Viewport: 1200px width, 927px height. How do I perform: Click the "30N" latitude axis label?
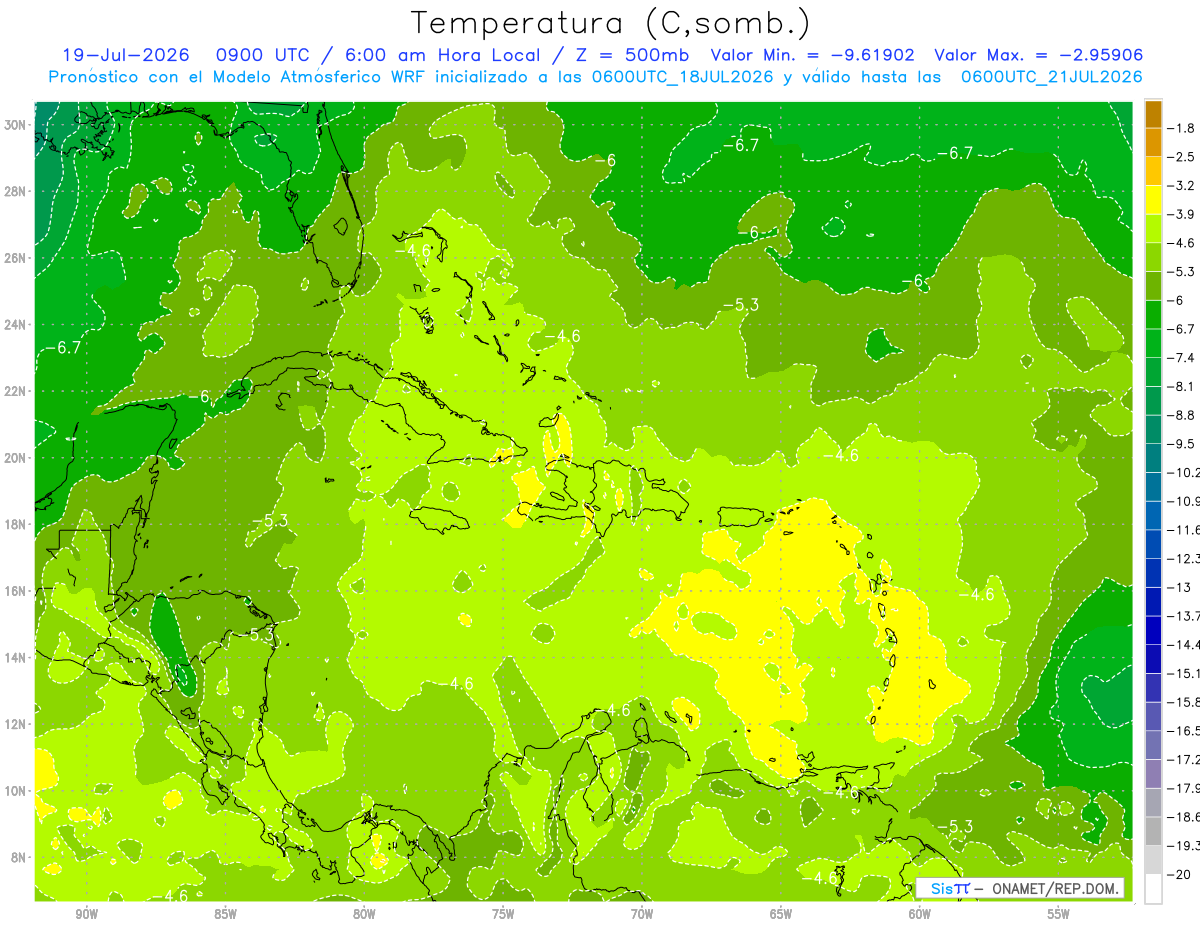click(x=15, y=125)
